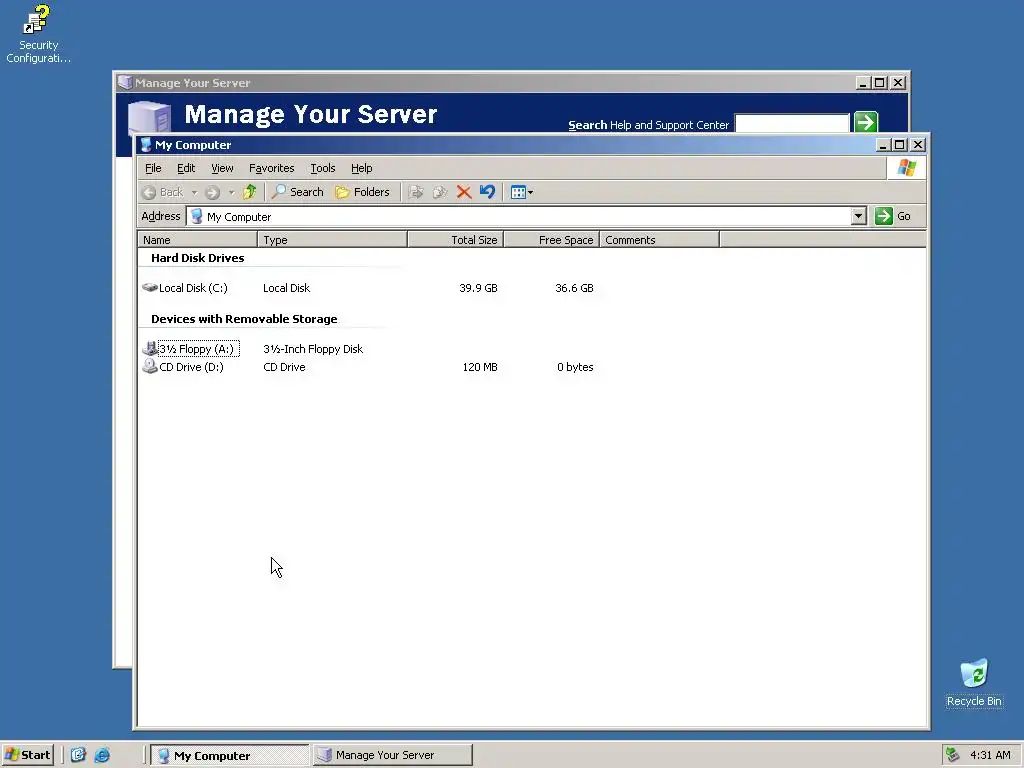The width and height of the screenshot is (1024, 768).
Task: Select the CD Drive (D:) icon
Action: click(150, 366)
